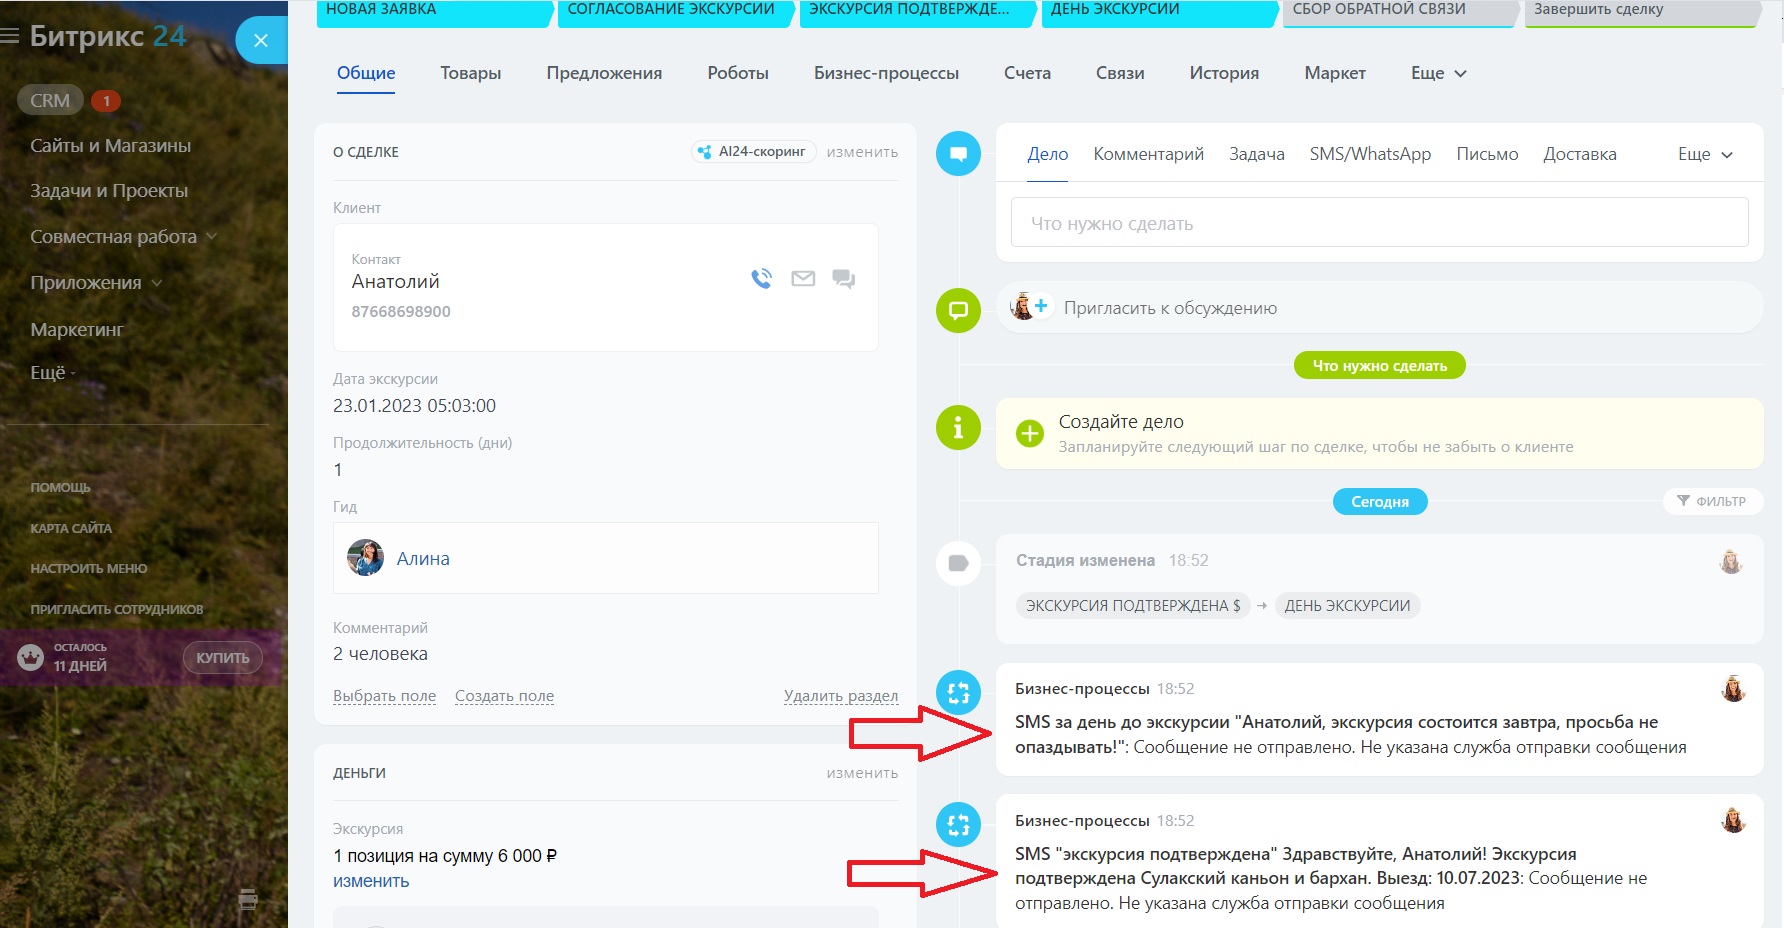Set deal stage to СОГЛАСОВАНИЕ ЭКСКУРСИИ

pyautogui.click(x=675, y=12)
